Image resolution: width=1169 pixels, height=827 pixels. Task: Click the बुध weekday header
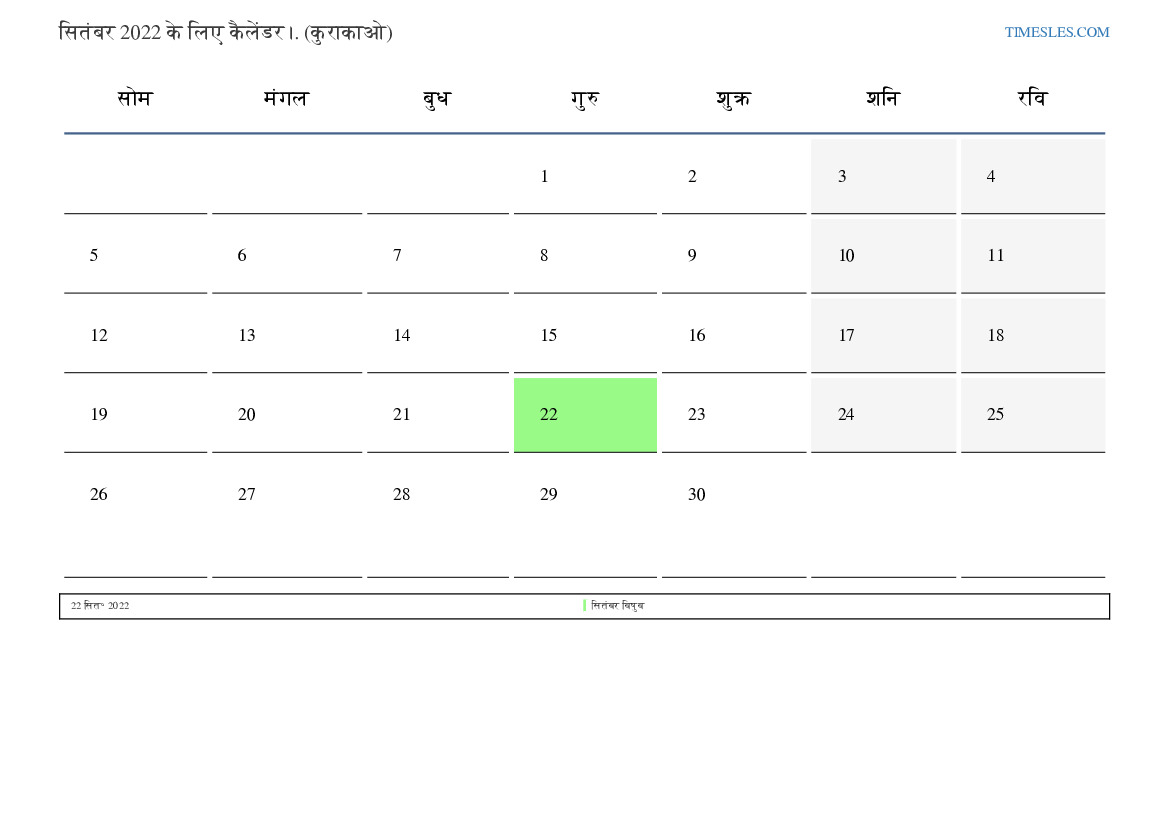(x=436, y=98)
